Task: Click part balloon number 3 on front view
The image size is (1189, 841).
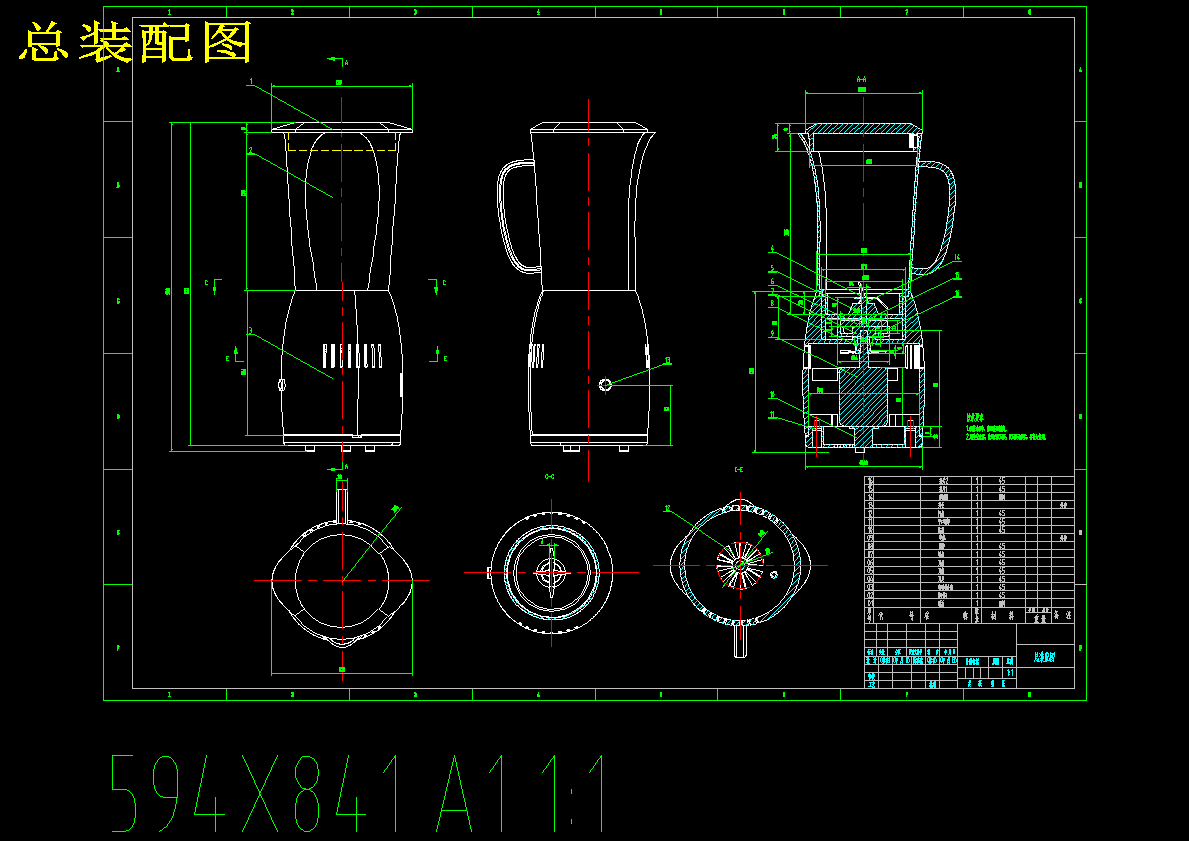Action: click(251, 331)
